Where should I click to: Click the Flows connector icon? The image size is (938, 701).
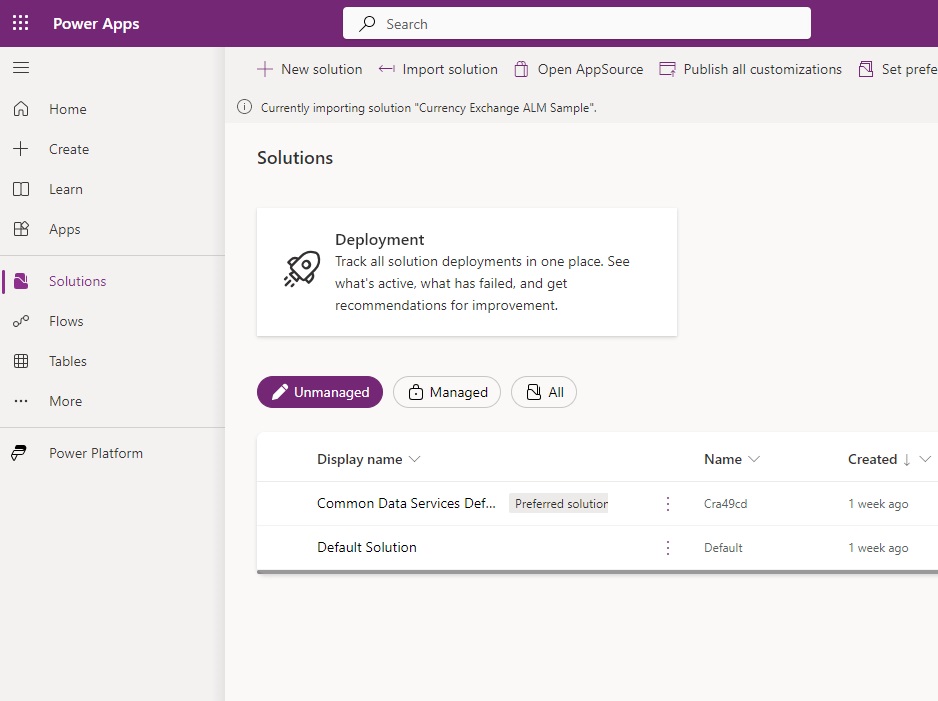point(21,321)
